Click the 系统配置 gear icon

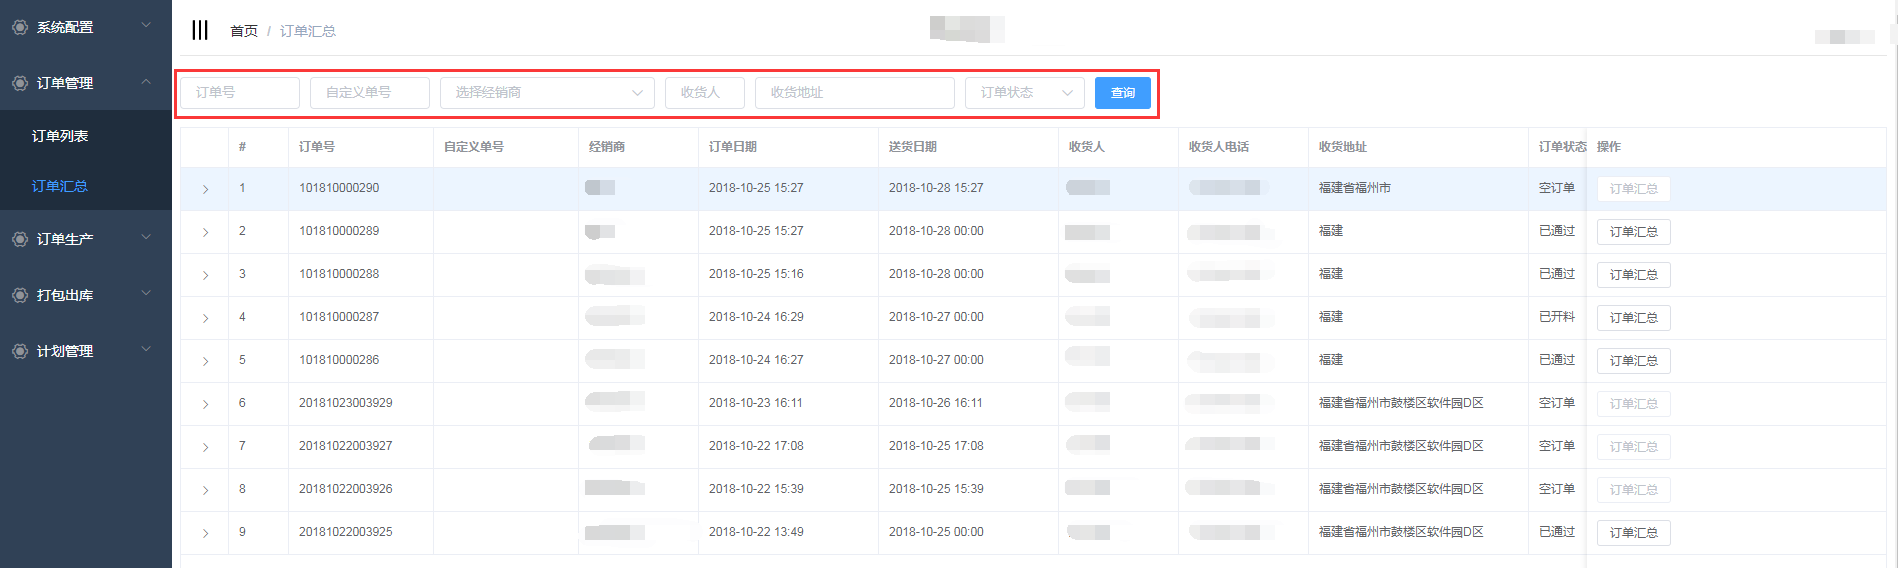20,27
